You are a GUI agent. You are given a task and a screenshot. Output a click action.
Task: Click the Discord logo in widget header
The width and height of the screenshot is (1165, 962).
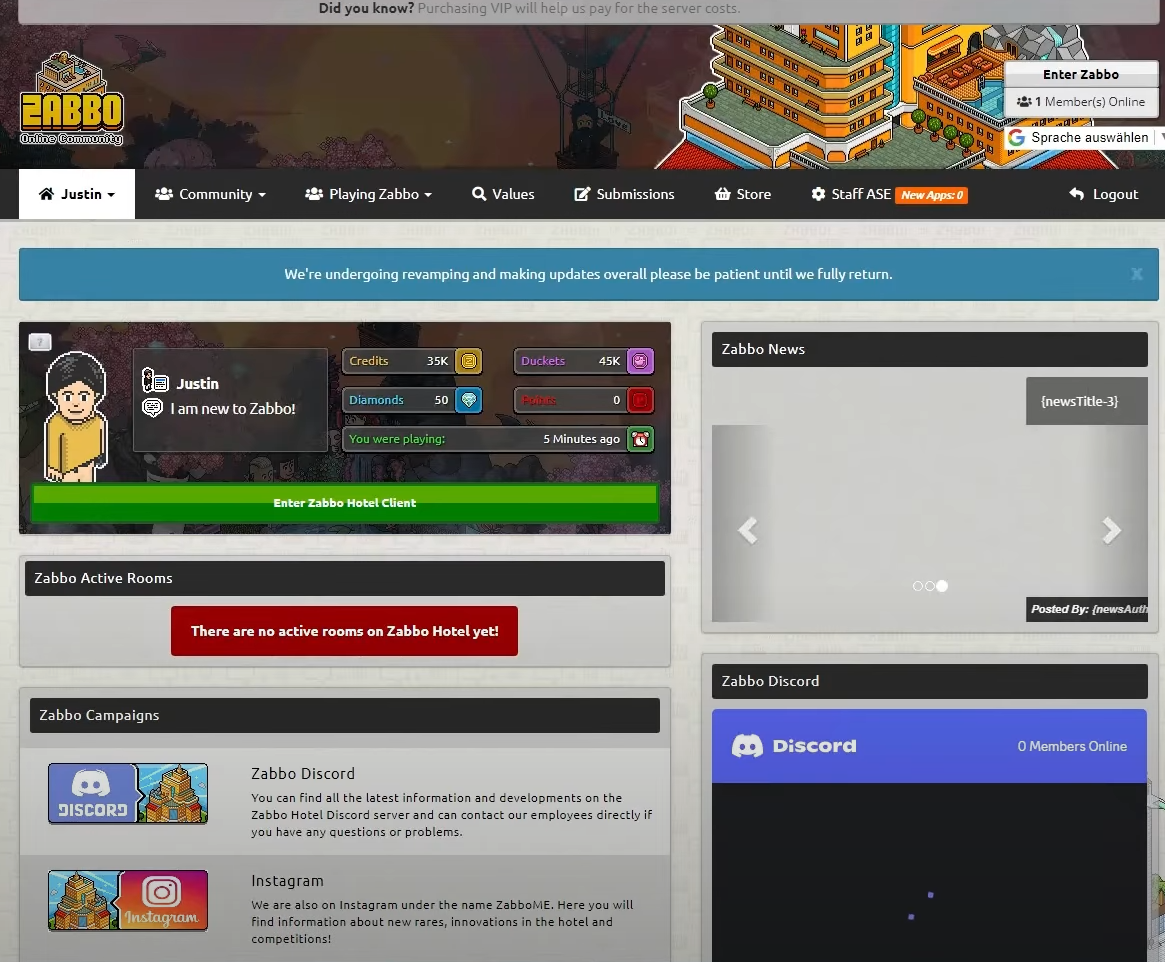(x=794, y=746)
